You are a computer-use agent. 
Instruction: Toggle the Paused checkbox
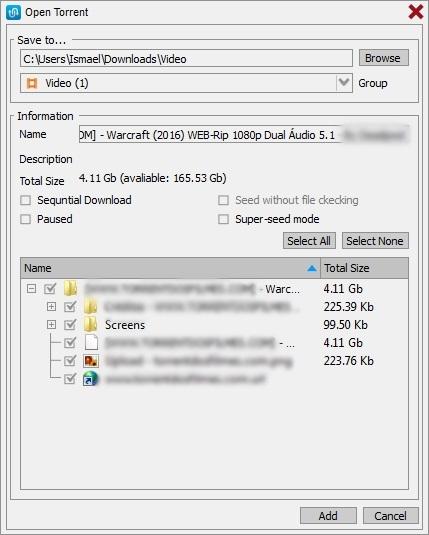click(26, 219)
